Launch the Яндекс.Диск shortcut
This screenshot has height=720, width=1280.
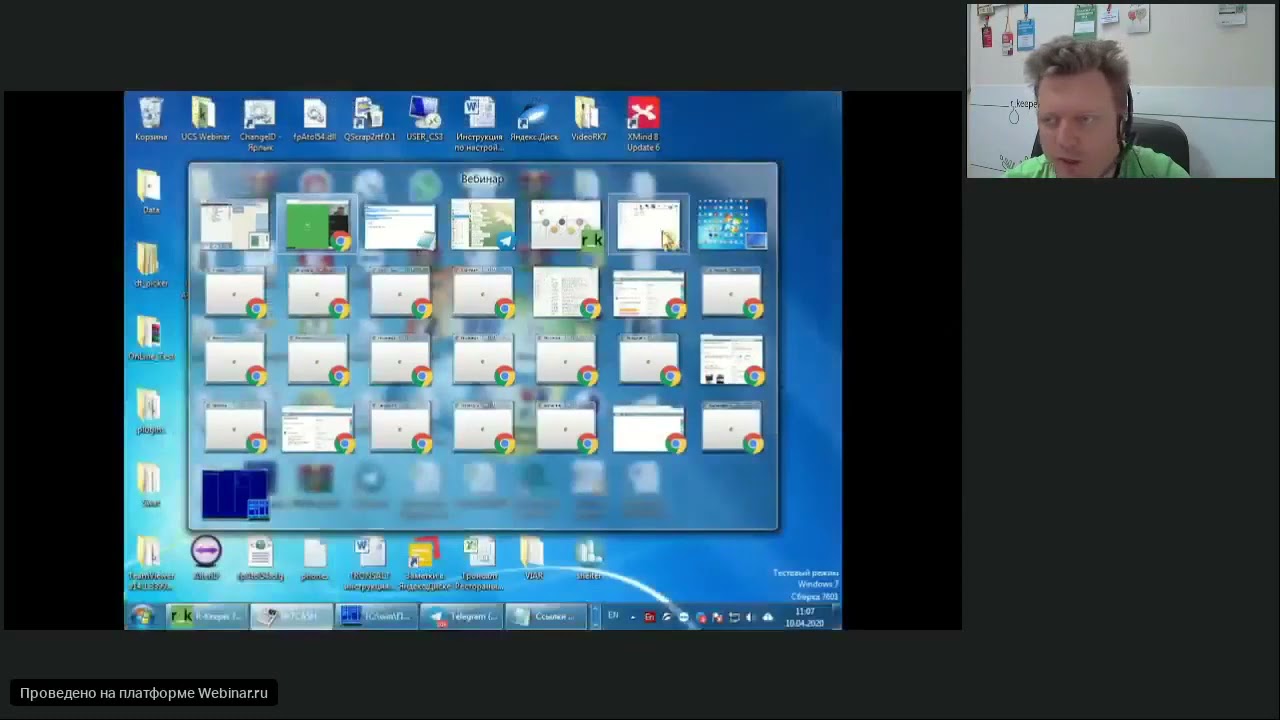534,119
